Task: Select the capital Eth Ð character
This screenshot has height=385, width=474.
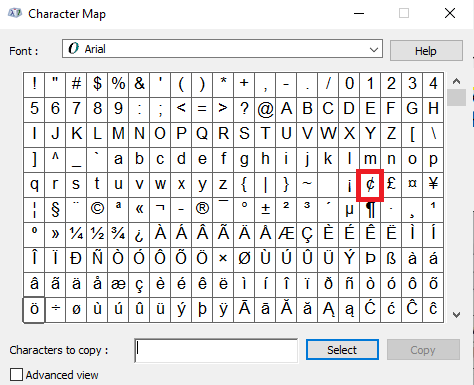Action: tap(76, 260)
